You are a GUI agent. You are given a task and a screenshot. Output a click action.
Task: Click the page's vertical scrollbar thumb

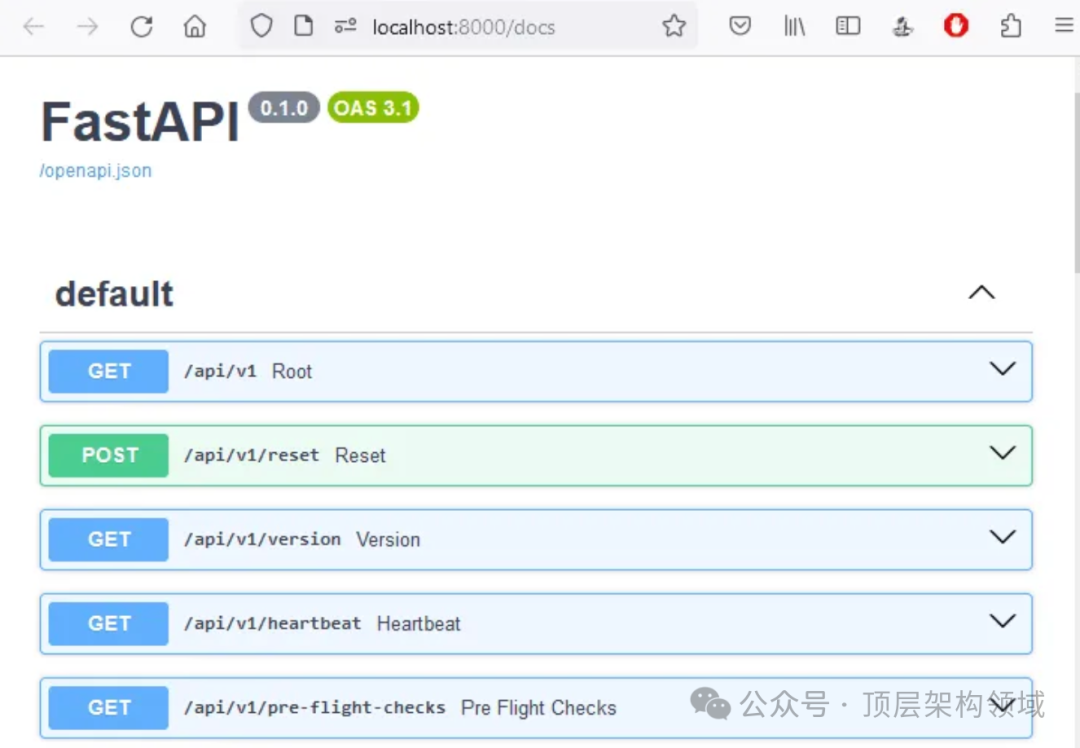tap(1076, 183)
